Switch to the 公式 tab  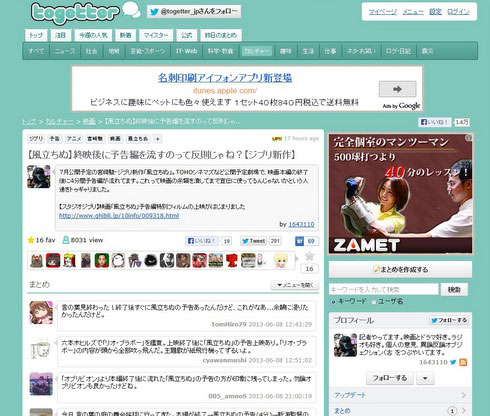(x=186, y=35)
